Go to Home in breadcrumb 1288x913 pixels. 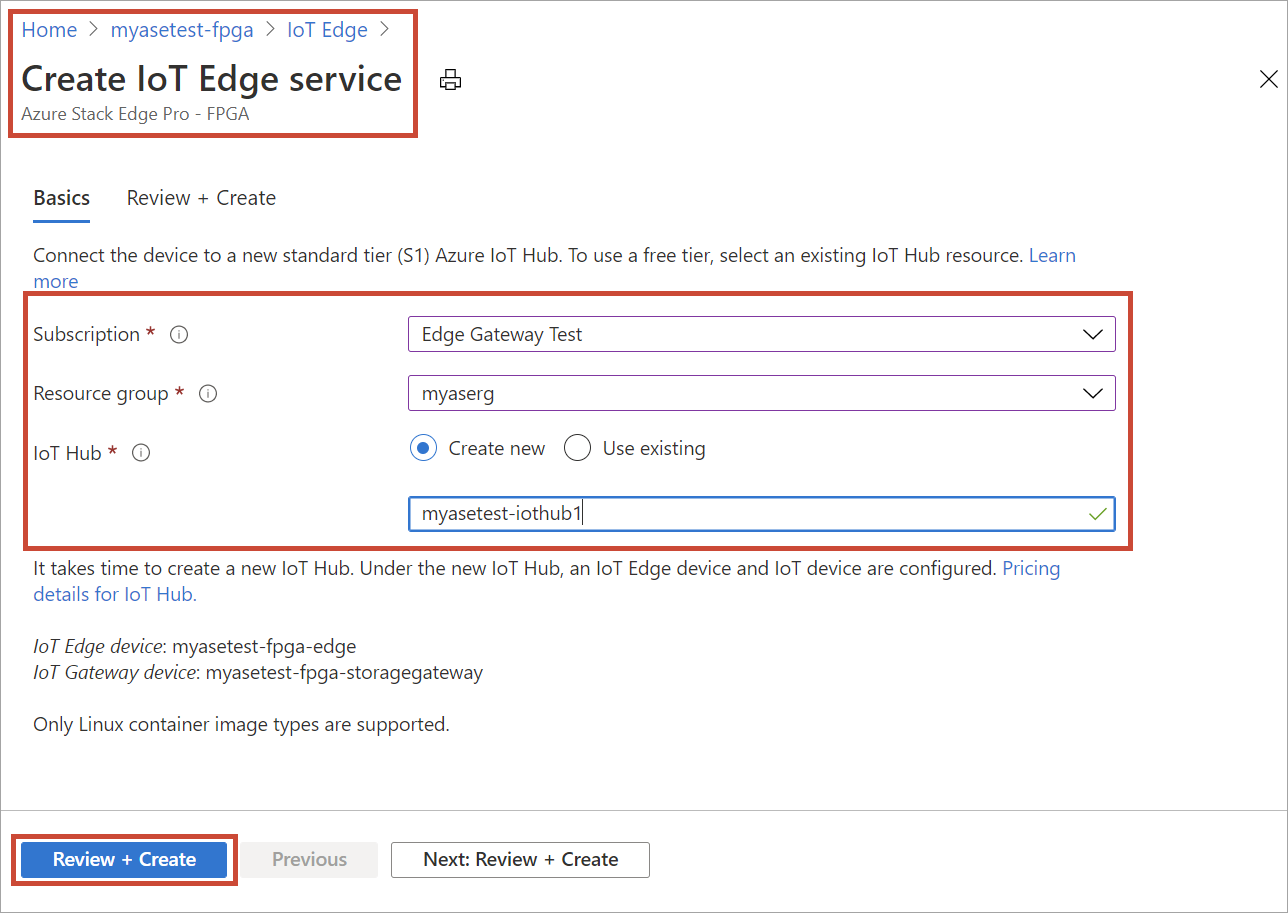point(49,30)
